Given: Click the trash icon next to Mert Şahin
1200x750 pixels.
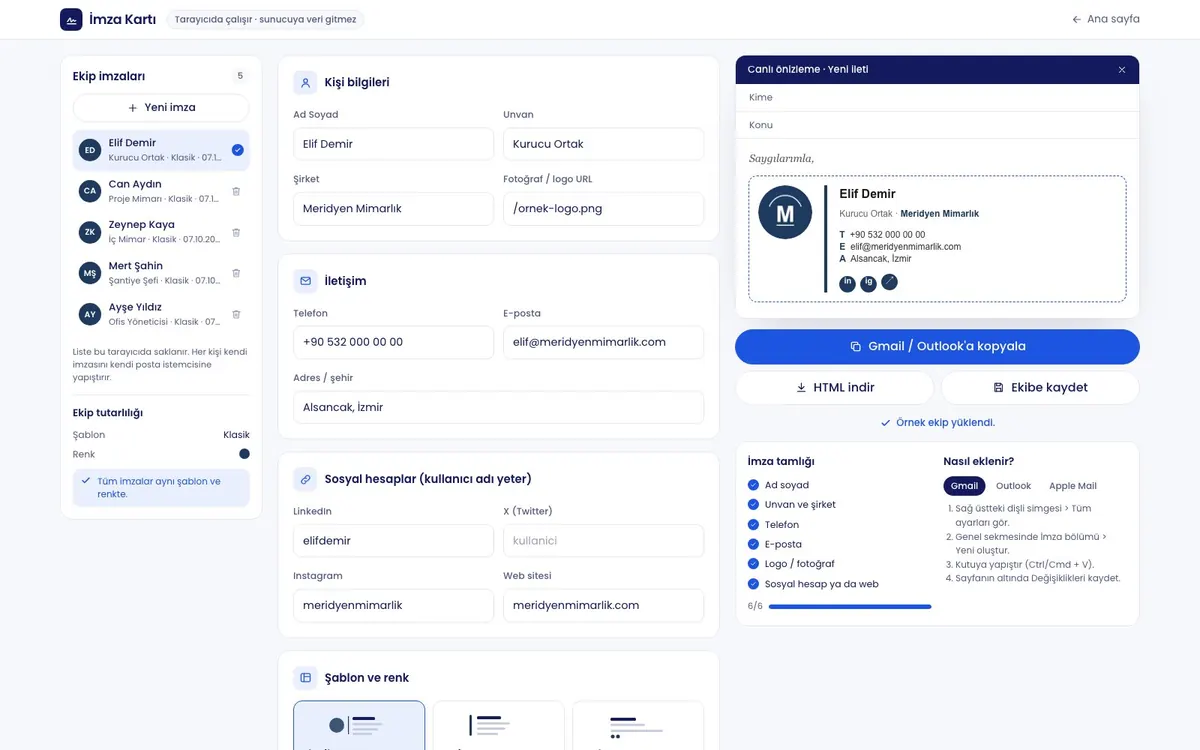Looking at the screenshot, I should point(236,273).
